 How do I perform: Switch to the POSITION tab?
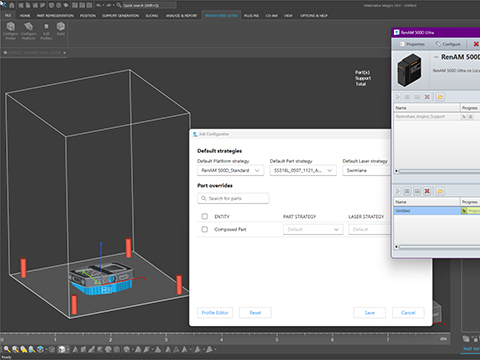pyautogui.click(x=88, y=15)
